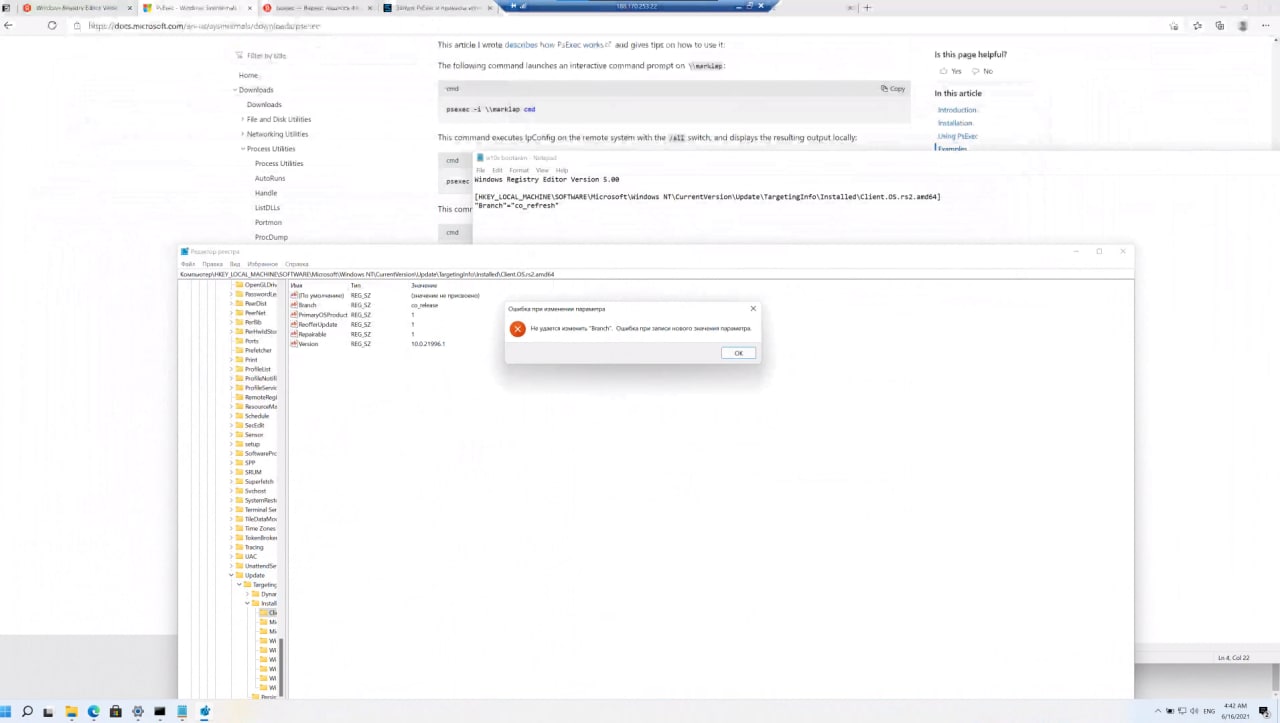The height and width of the screenshot is (723, 1280).
Task: Expand the Schedule registry key
Action: pos(232,416)
